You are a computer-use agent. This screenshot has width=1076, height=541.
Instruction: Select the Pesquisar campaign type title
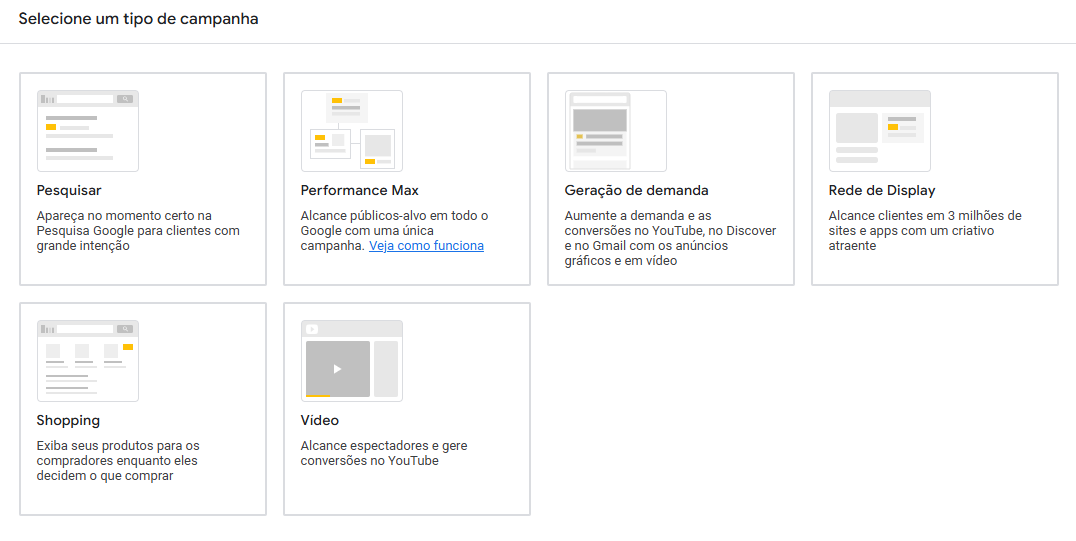[x=69, y=190]
